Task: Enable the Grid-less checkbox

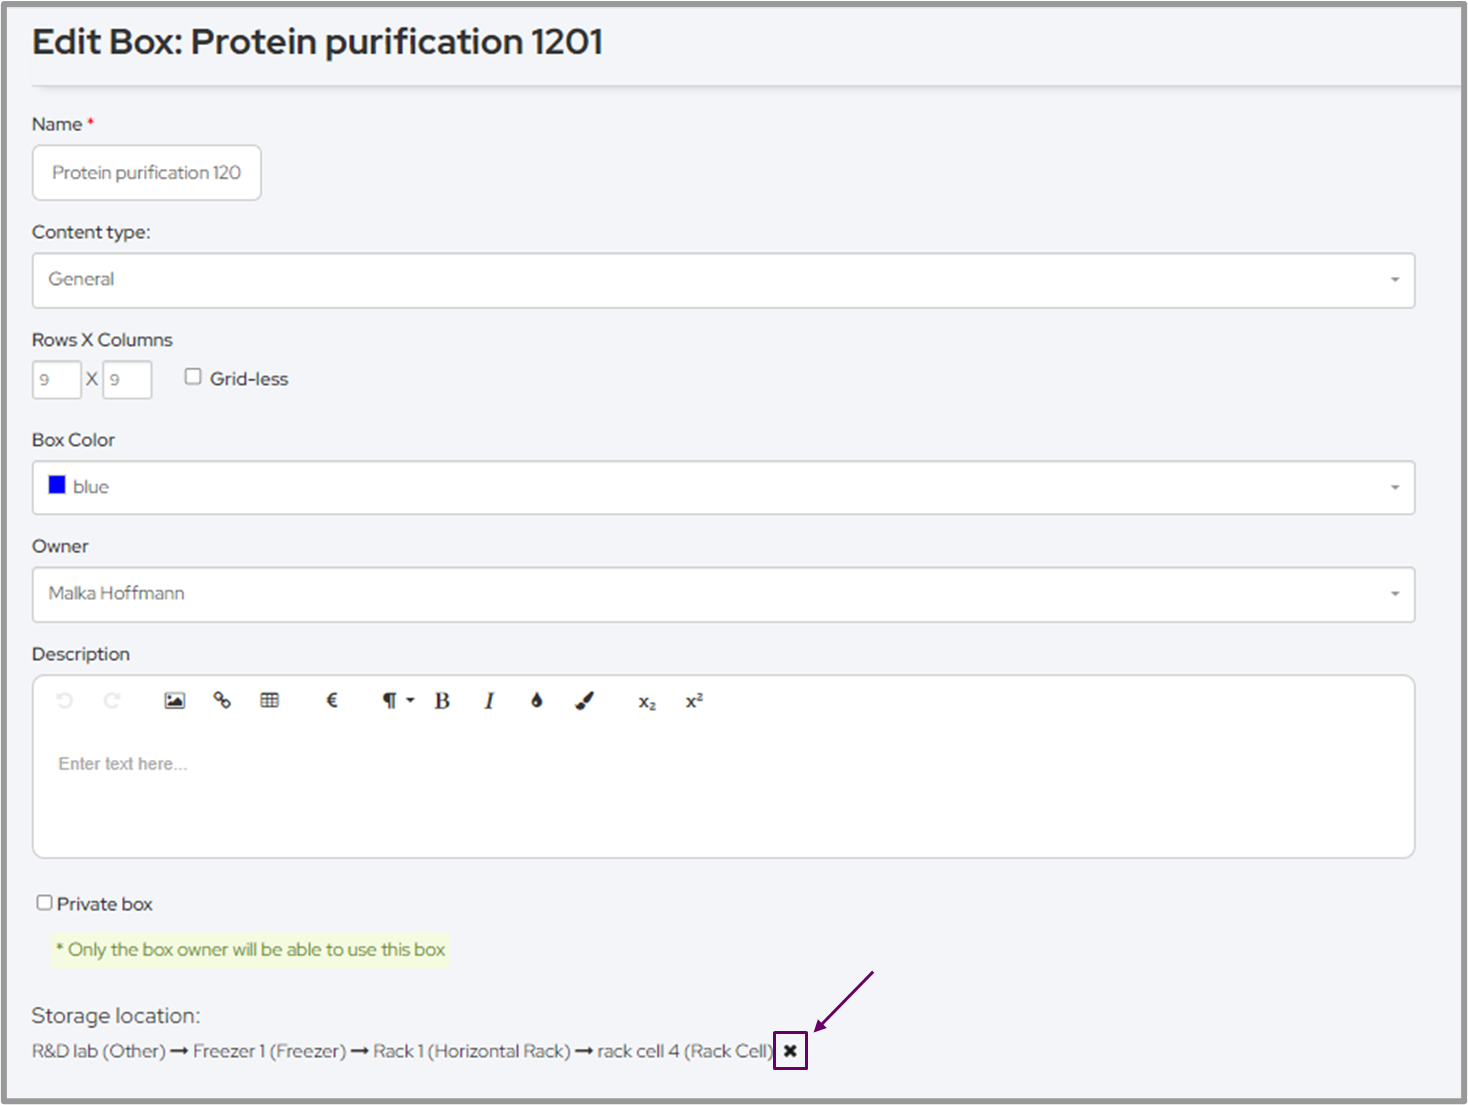Action: tap(193, 377)
